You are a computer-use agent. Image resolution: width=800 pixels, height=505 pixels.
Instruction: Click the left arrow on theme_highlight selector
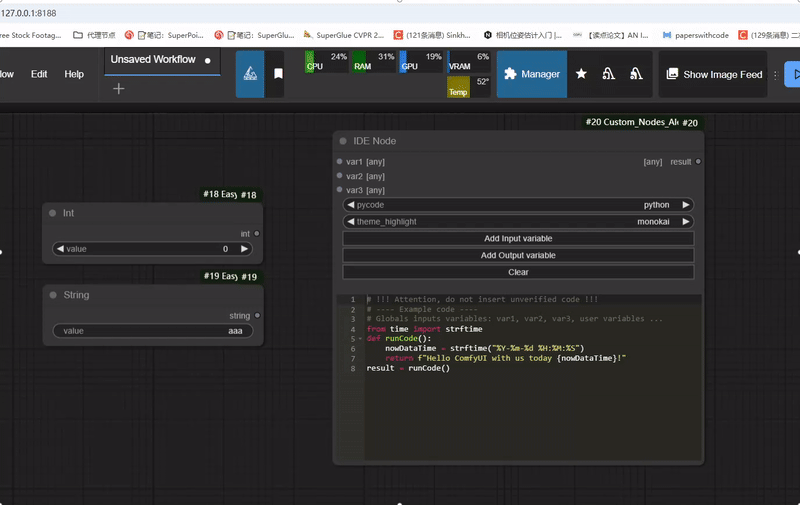tap(350, 222)
